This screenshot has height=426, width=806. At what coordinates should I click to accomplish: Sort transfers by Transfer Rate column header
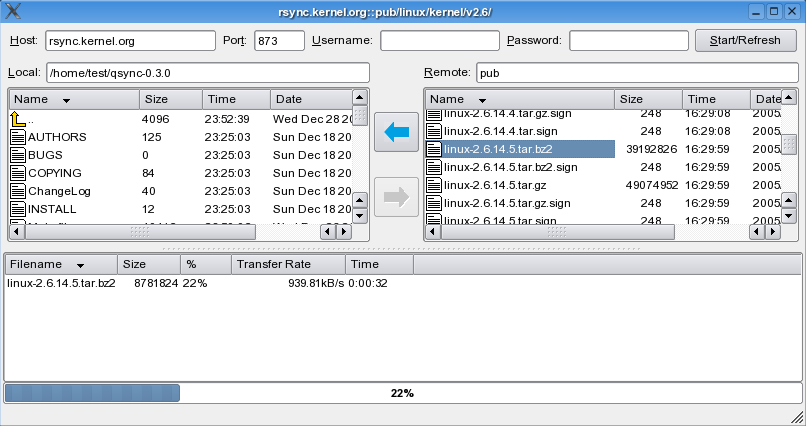pos(288,264)
